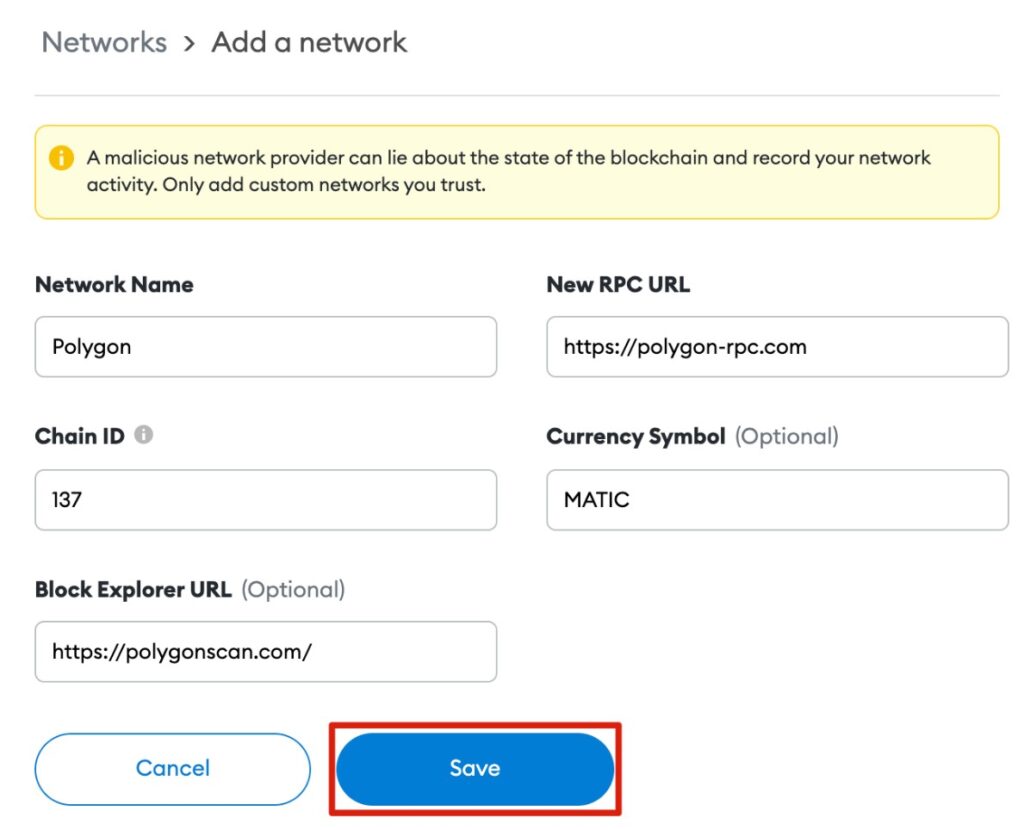Click the Block Explorer URL label
The width and height of the screenshot is (1024, 830).
133,589
